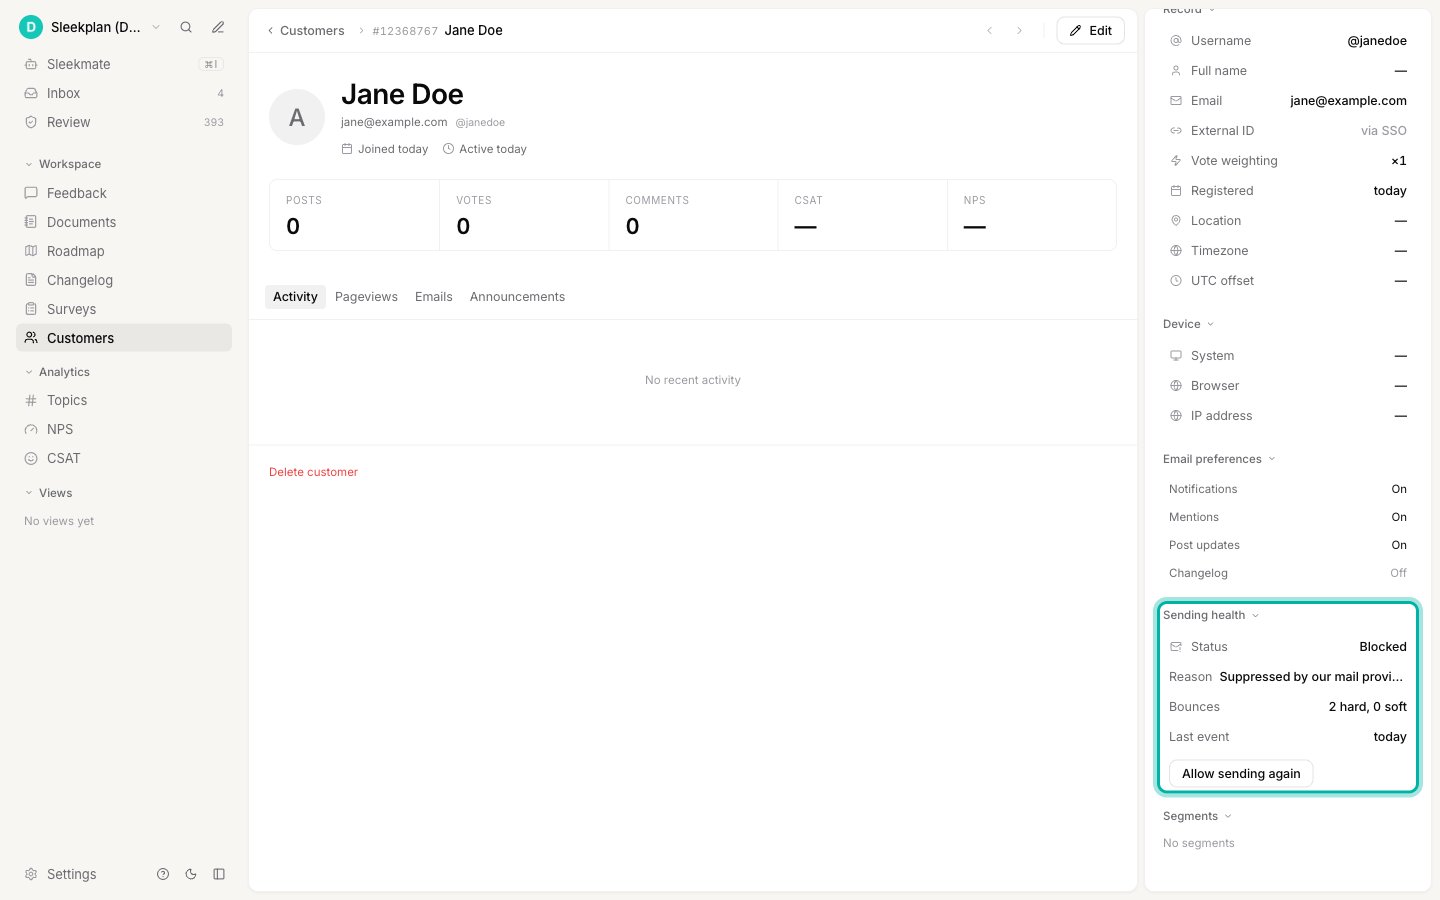
Task: Toggle dark mode moon icon
Action: coord(191,874)
